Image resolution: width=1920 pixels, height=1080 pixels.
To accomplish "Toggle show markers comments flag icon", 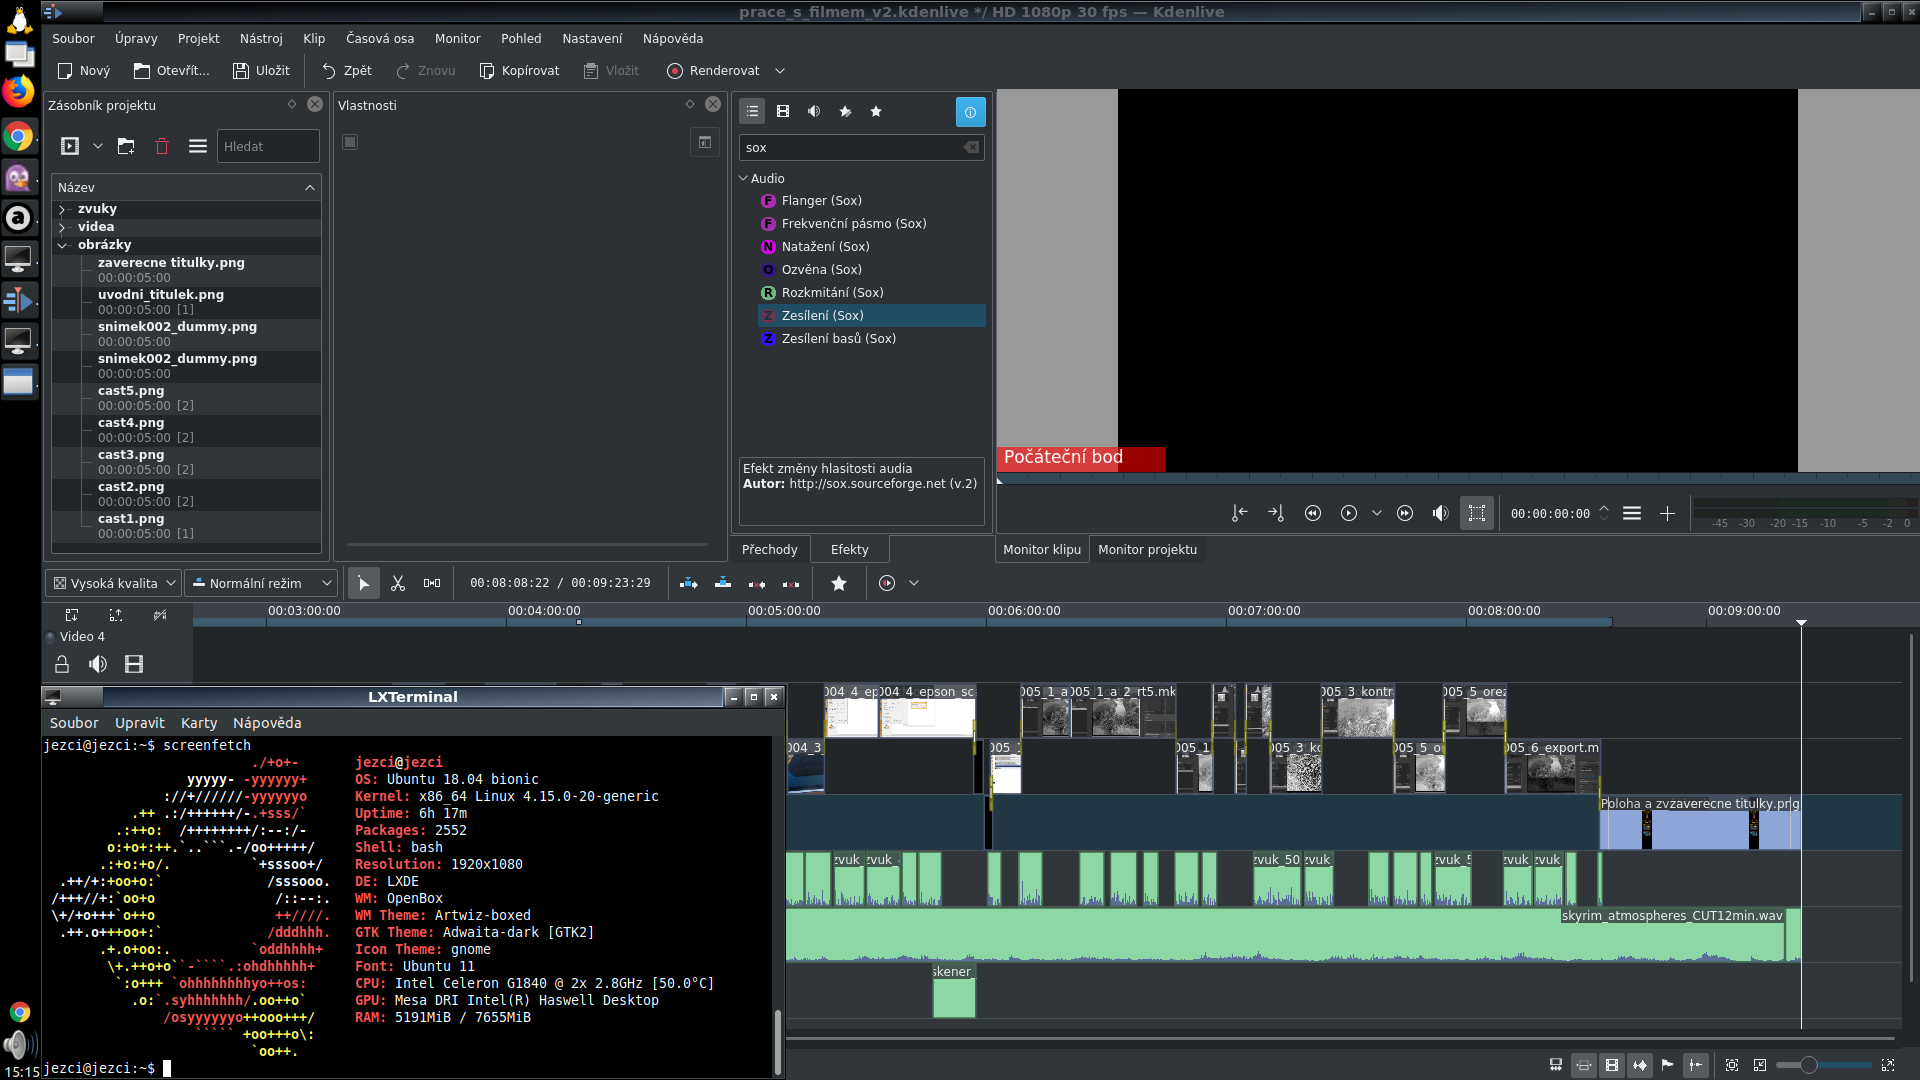I will coord(1668,1065).
